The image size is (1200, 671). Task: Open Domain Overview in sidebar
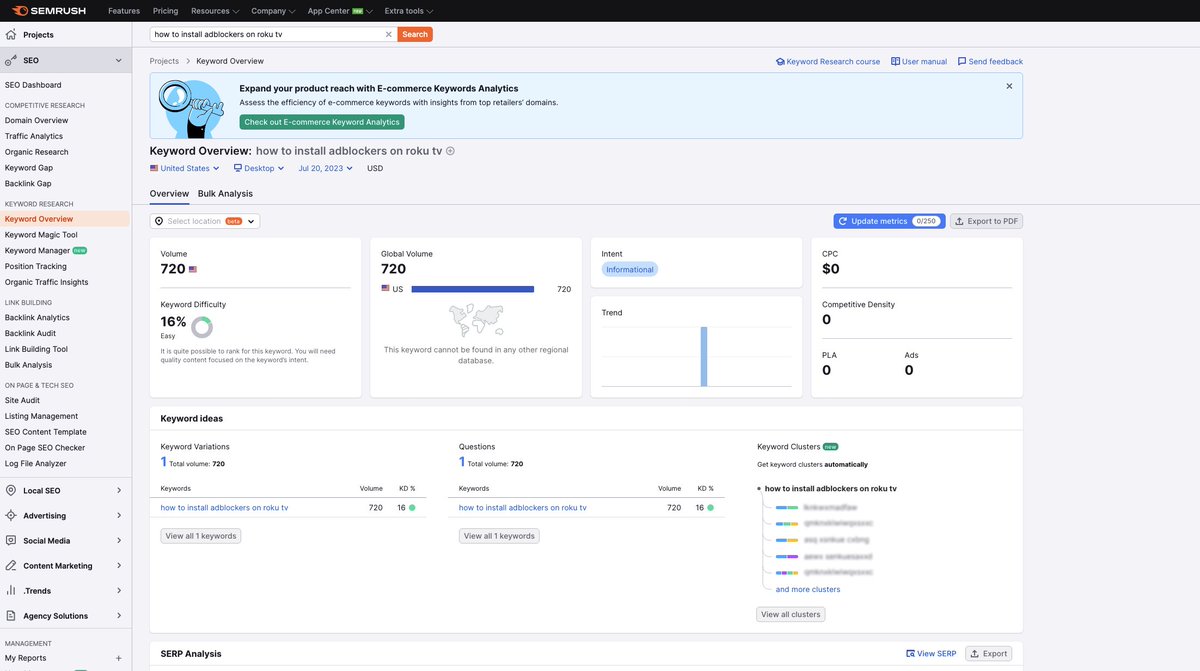click(36, 120)
